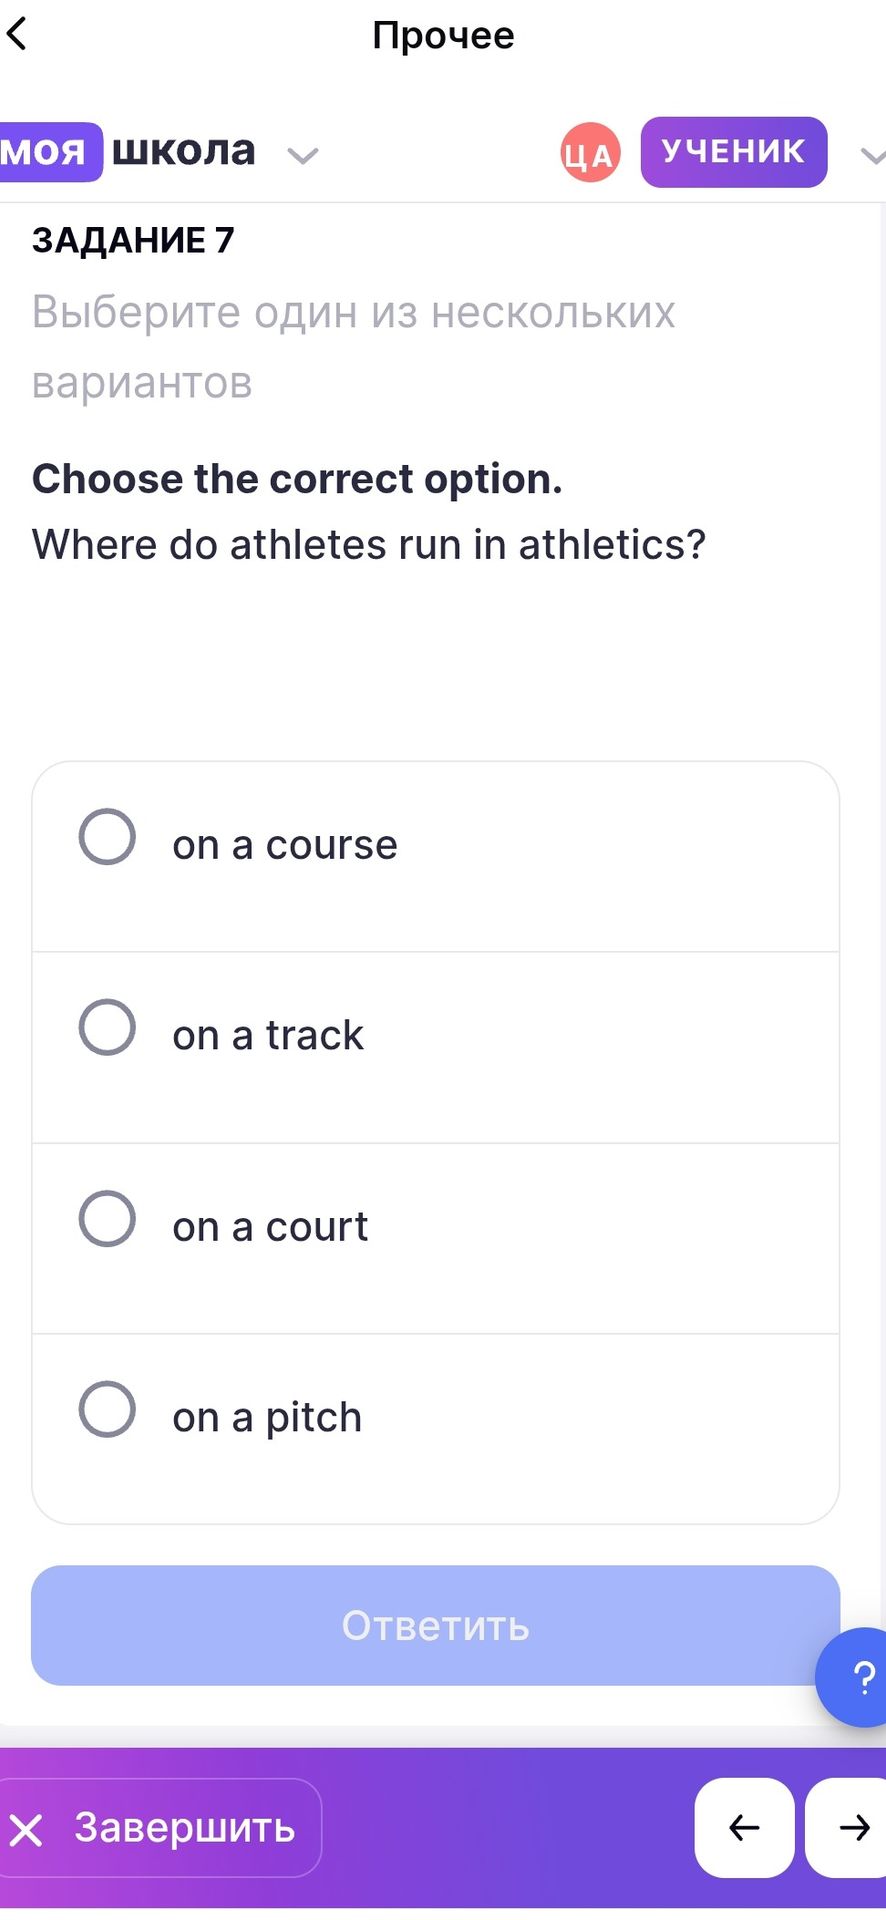Choose the "on a pitch" answer text

267,1417
